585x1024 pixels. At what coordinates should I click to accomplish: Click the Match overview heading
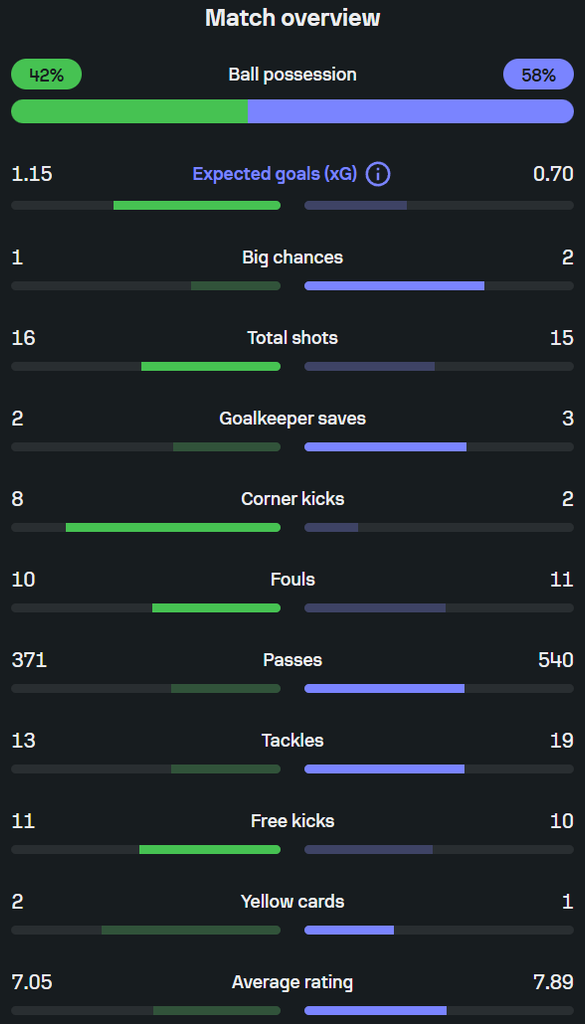(x=292, y=18)
